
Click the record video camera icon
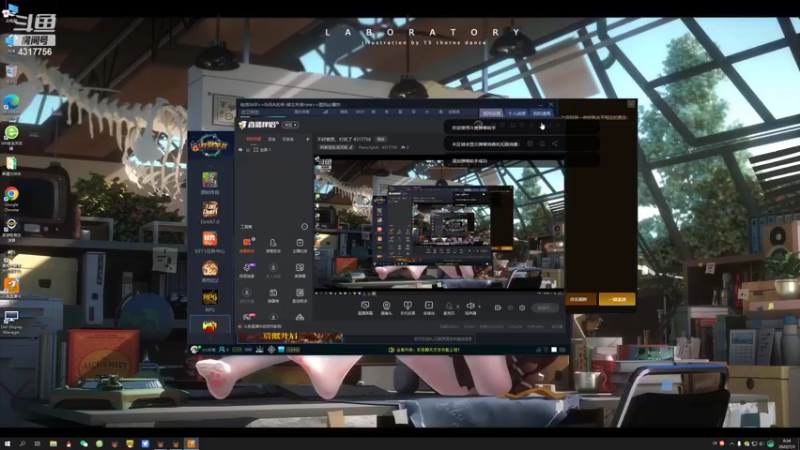(497, 308)
